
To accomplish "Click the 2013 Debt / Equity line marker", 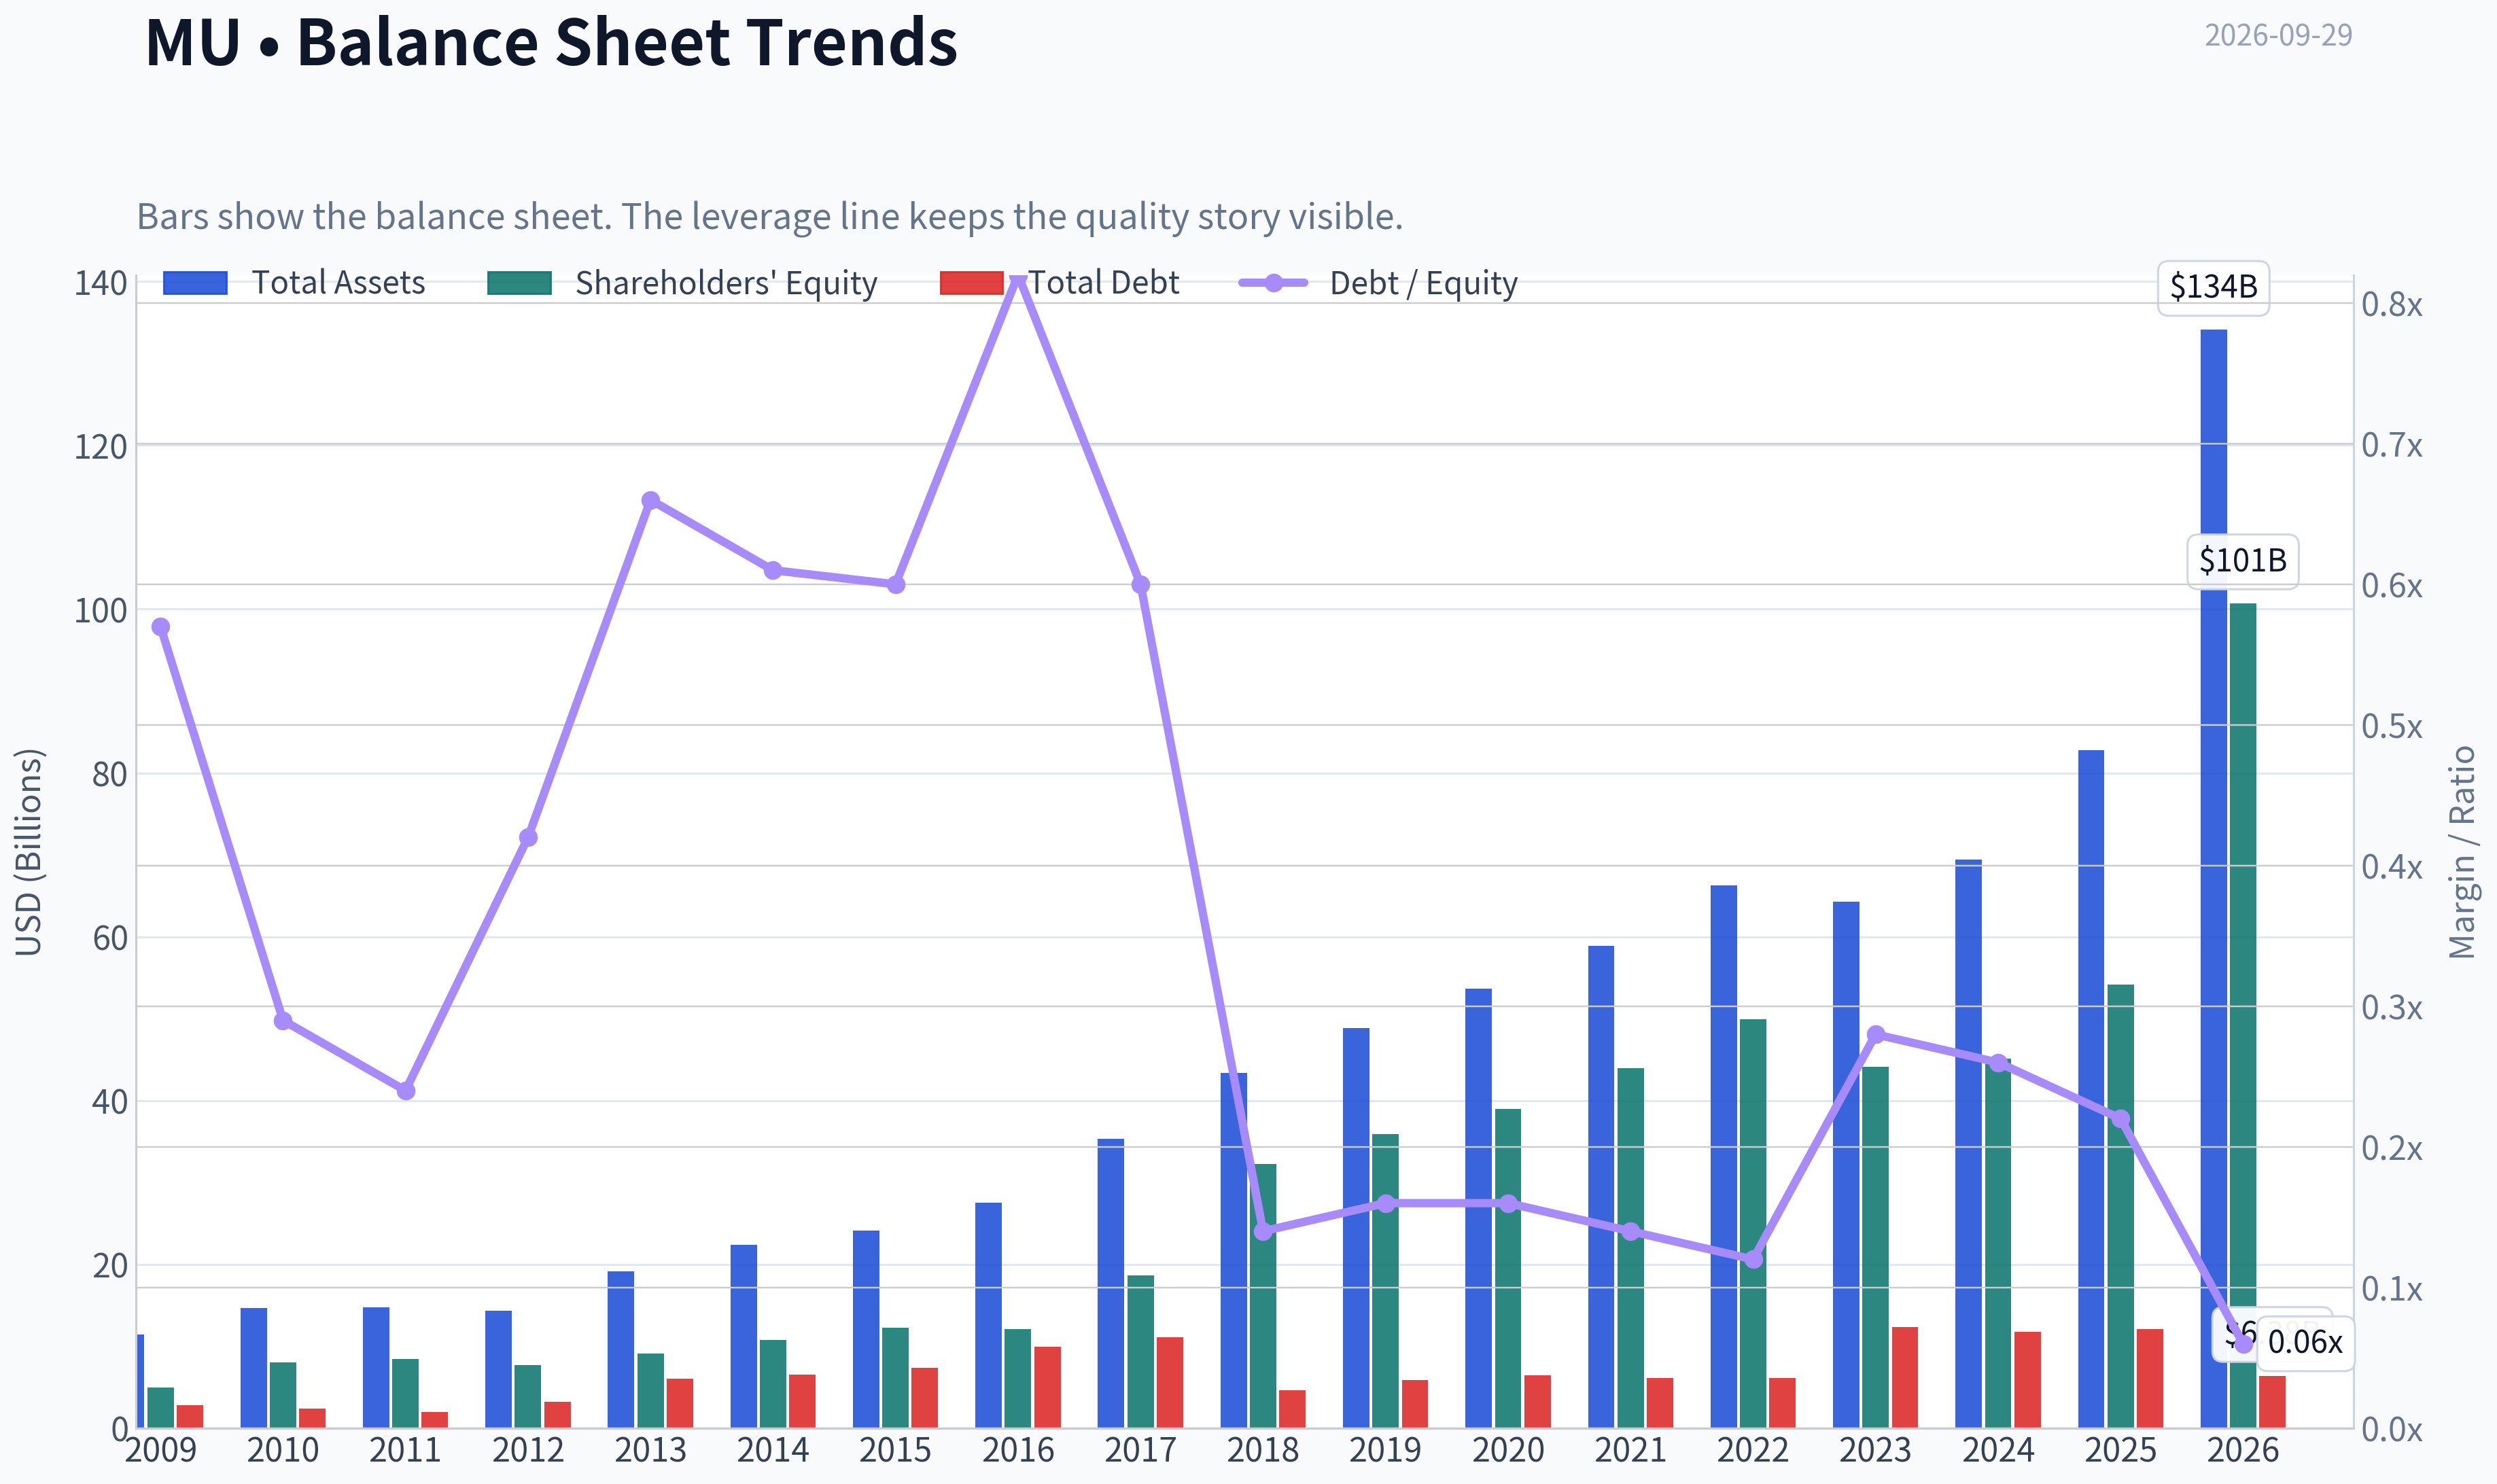I will tap(651, 500).
